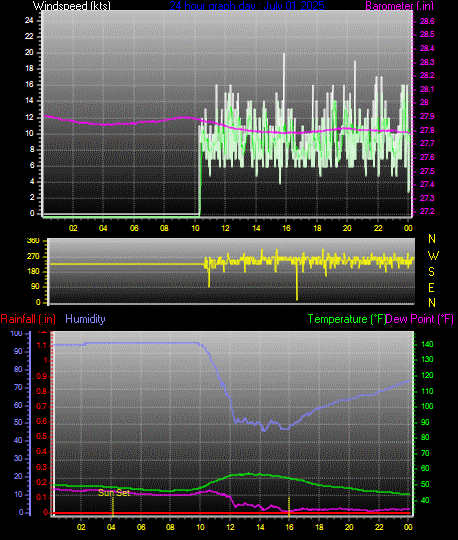Click the 04 hour label under the temperature graph
This screenshot has height=540, width=458.
pyautogui.click(x=111, y=527)
